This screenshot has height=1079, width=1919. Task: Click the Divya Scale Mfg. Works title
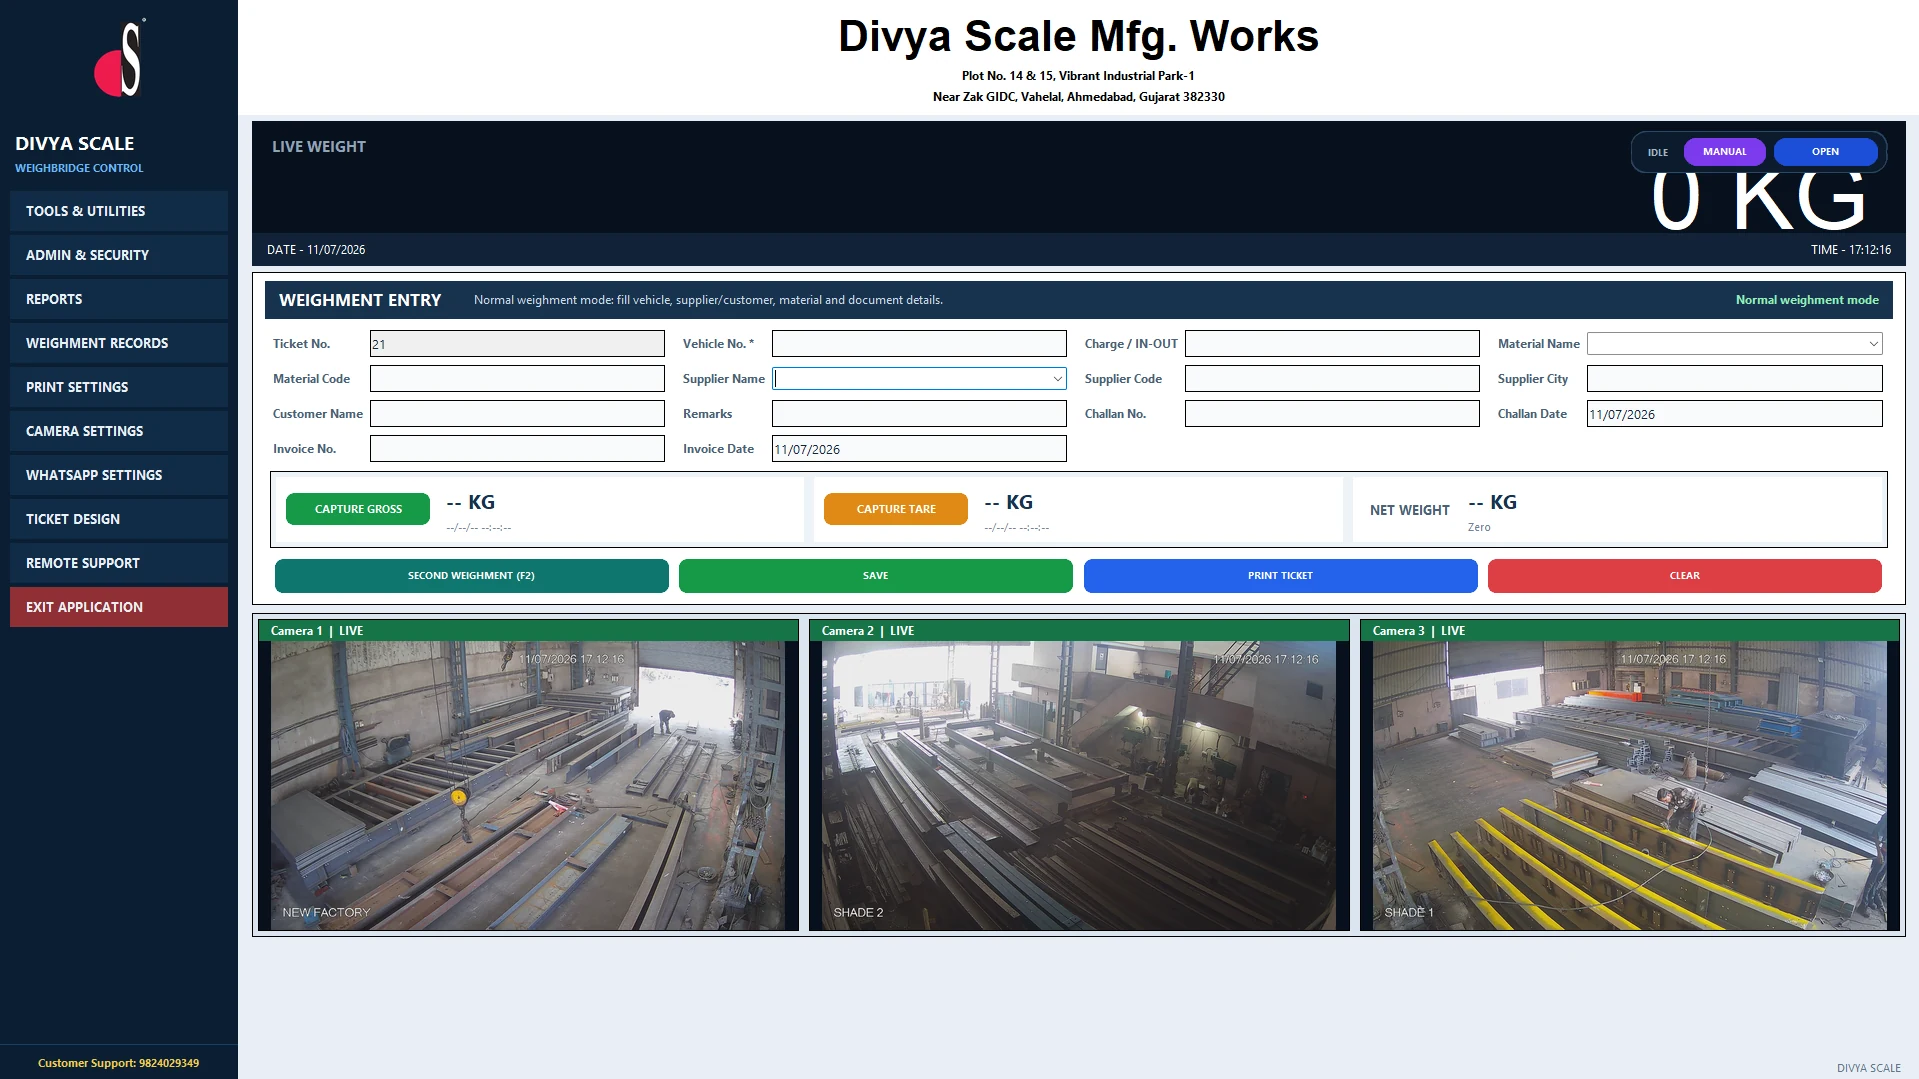(1078, 37)
